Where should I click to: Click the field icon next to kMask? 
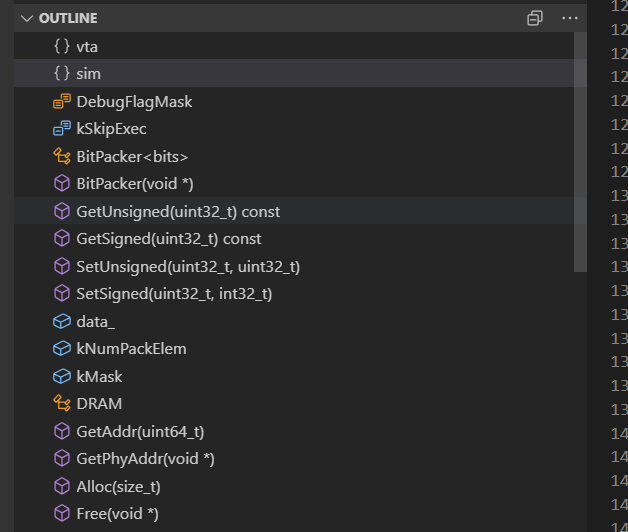pos(62,376)
